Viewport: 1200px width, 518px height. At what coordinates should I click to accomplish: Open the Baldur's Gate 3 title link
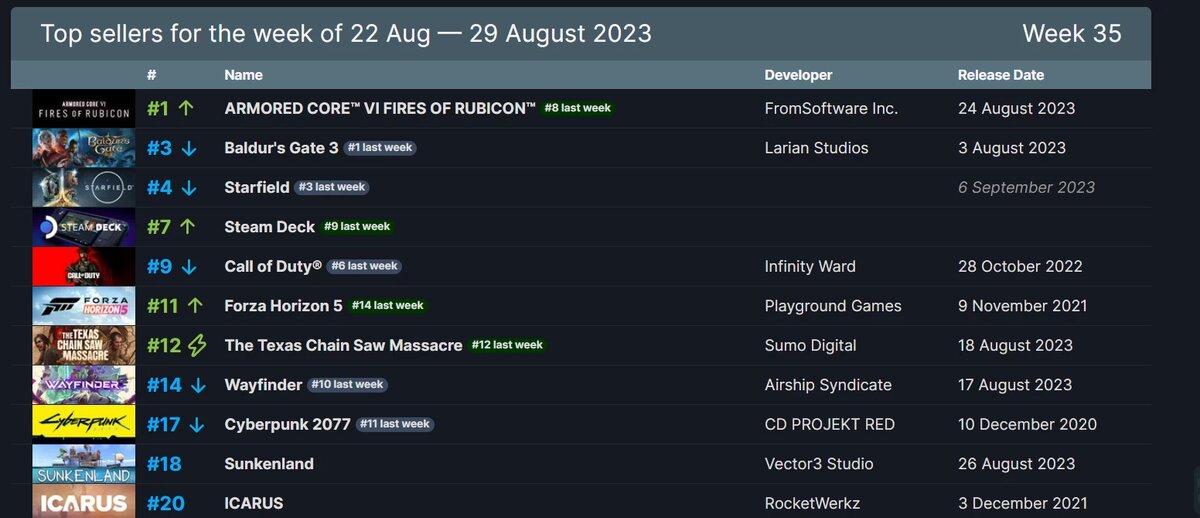(282, 148)
